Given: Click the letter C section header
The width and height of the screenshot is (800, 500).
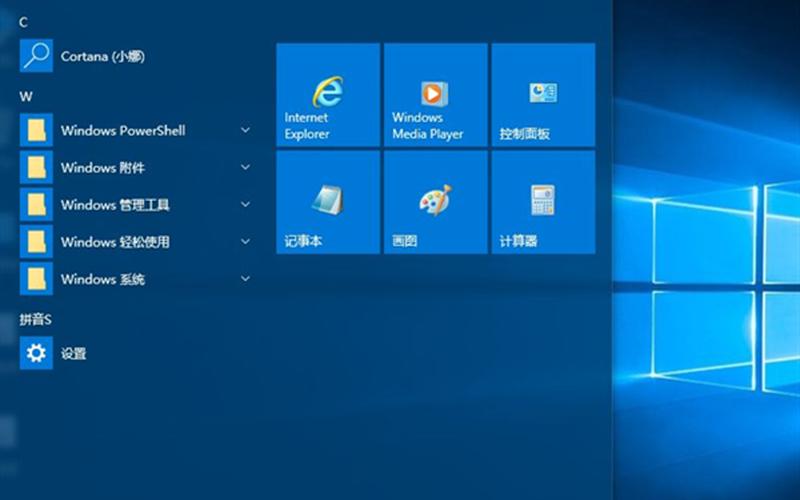Looking at the screenshot, I should 23,22.
